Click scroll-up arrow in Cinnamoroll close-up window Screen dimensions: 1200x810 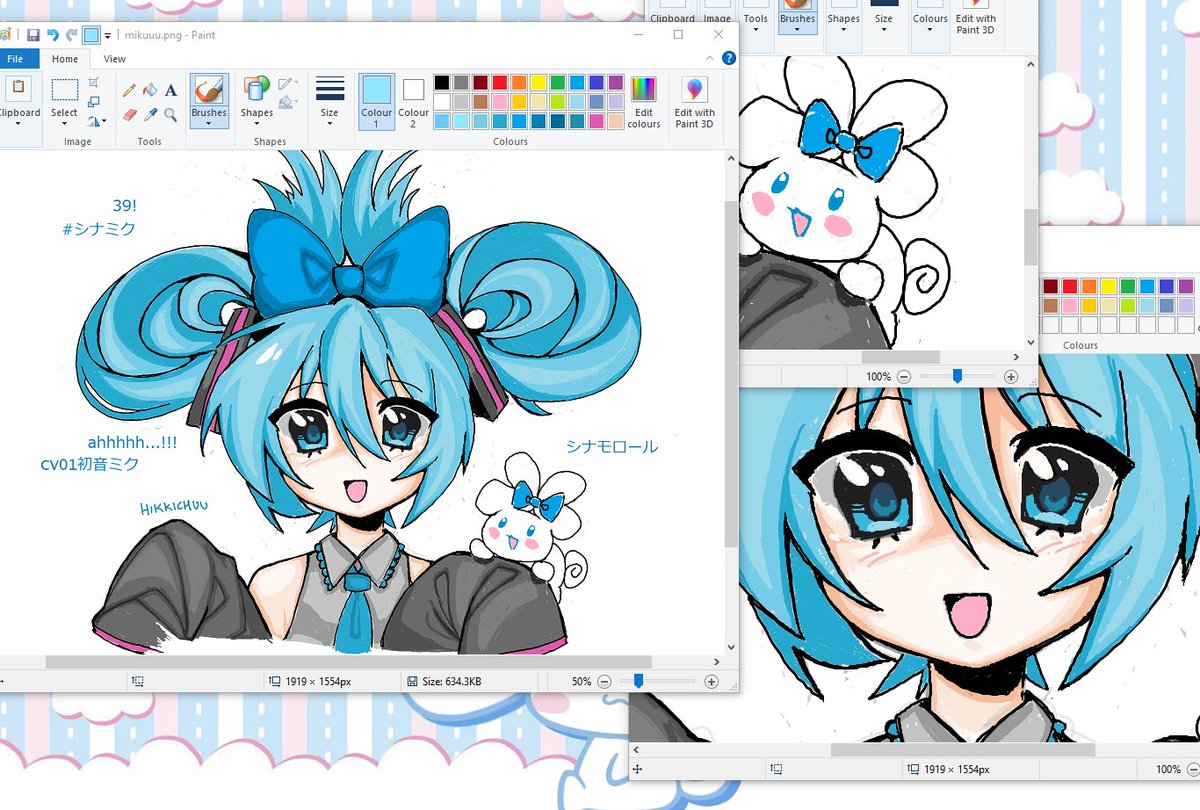pos(1031,64)
